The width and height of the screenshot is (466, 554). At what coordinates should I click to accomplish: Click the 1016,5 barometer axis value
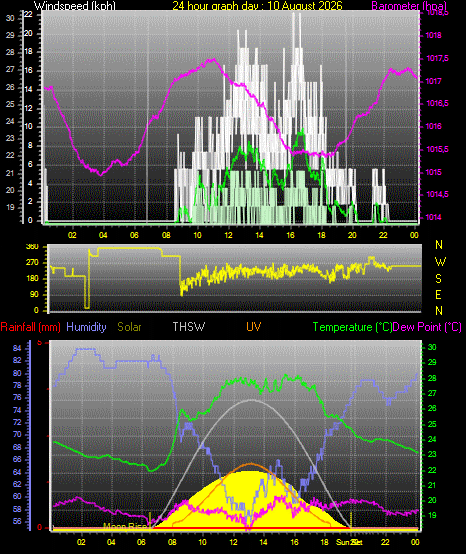pos(437,104)
